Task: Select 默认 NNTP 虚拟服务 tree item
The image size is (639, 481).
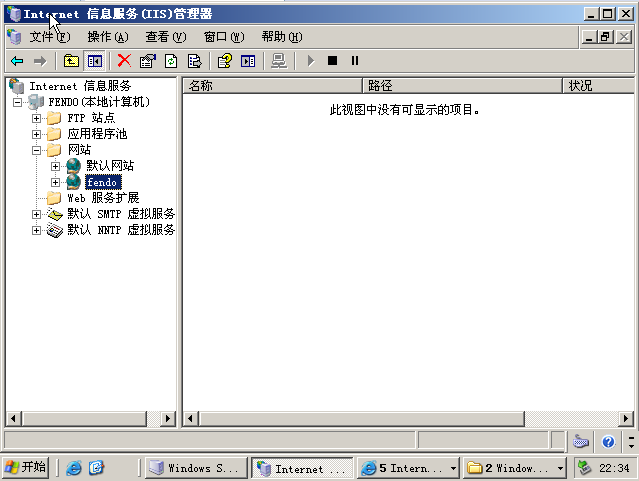Action: [x=121, y=230]
